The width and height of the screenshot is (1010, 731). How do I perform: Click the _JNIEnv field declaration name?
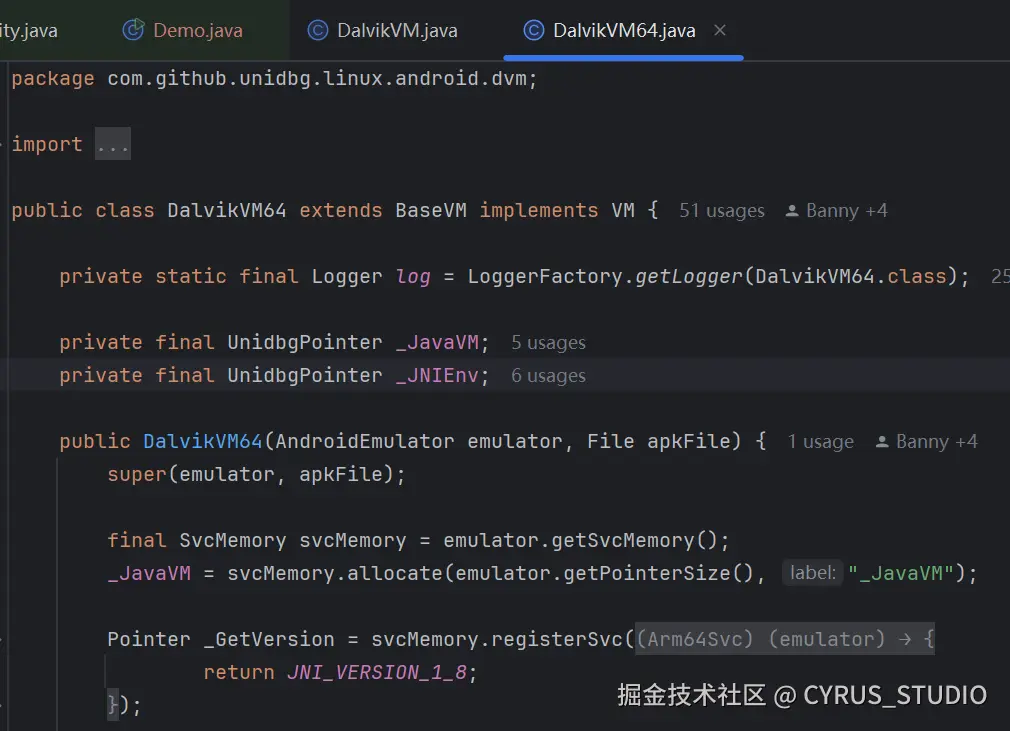pyautogui.click(x=437, y=375)
